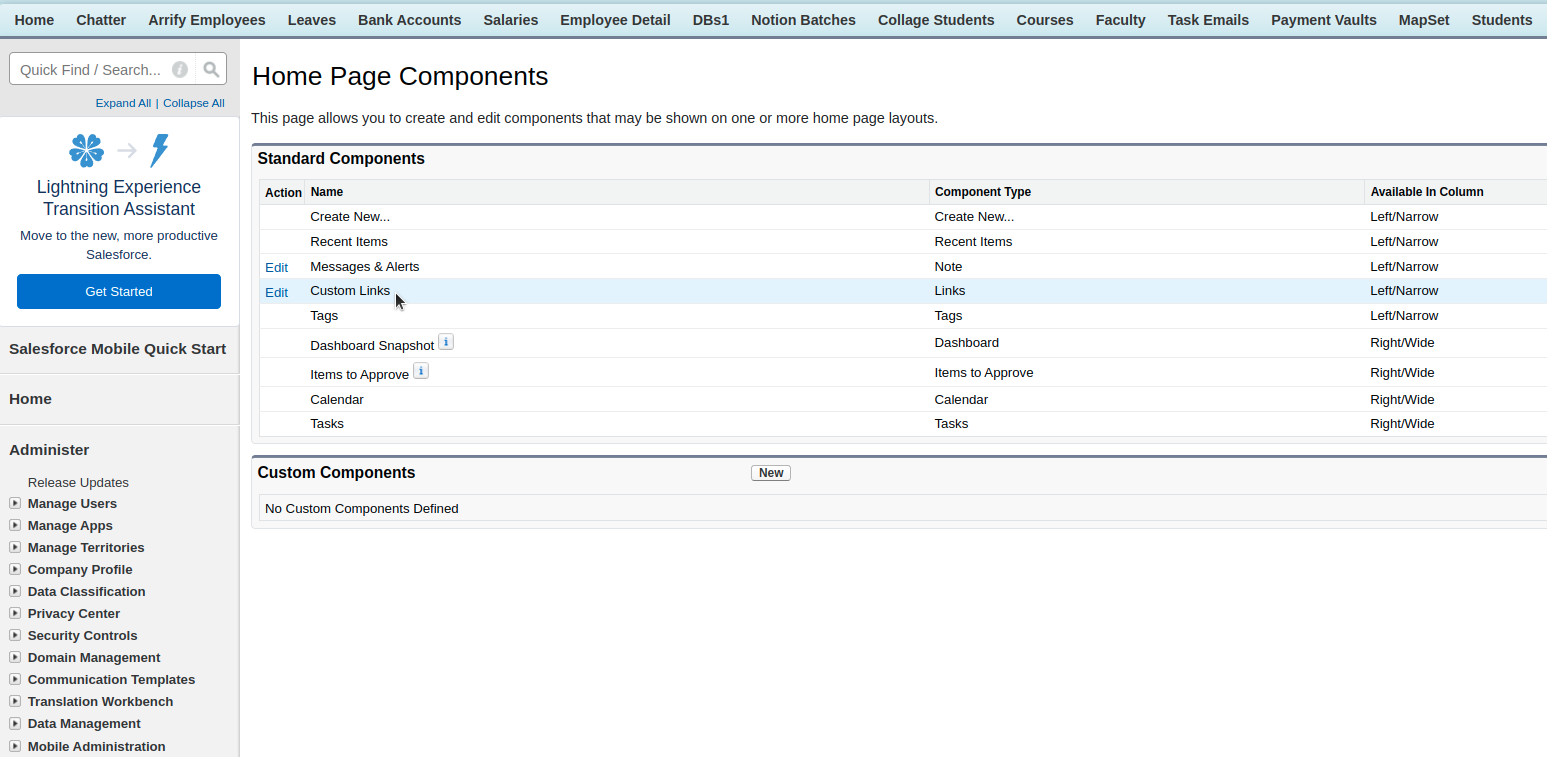Viewport: 1547px width, 757px height.
Task: Edit the Custom Links component
Action: coord(276,292)
